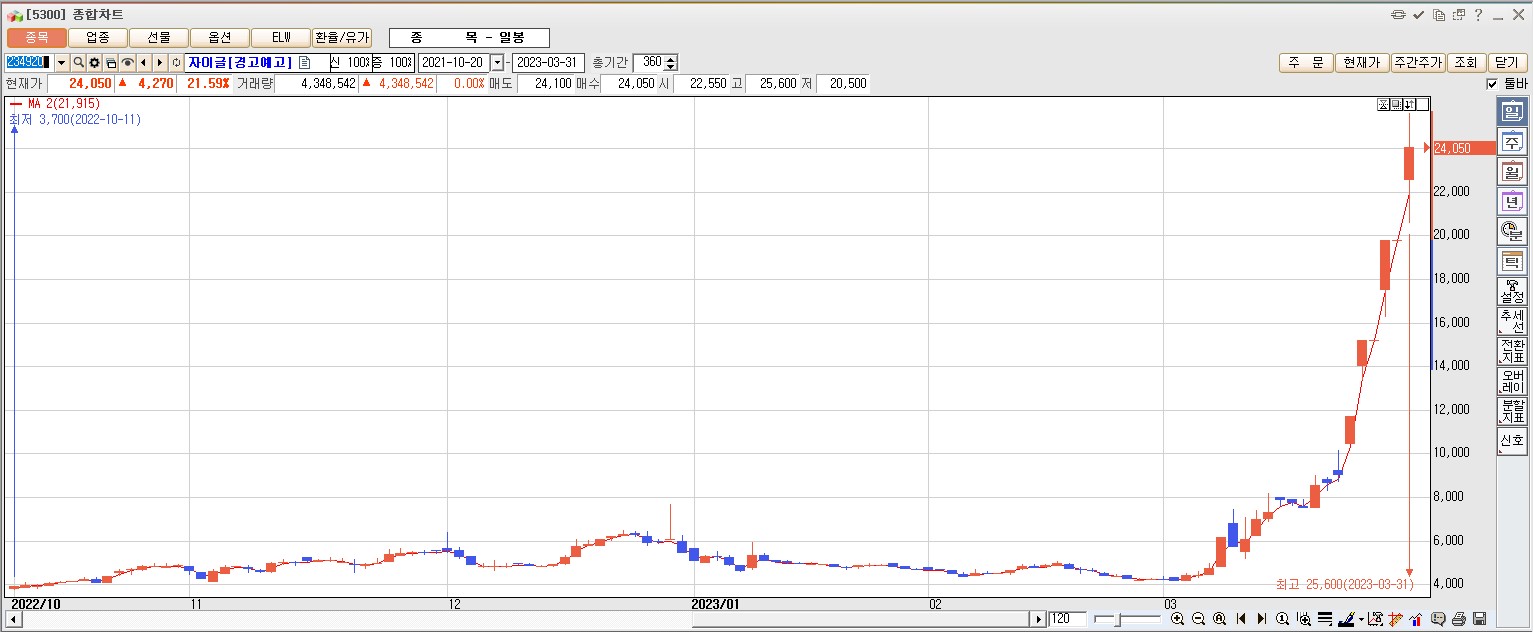
Task: Switch to the 업종 tab
Action: 98,38
